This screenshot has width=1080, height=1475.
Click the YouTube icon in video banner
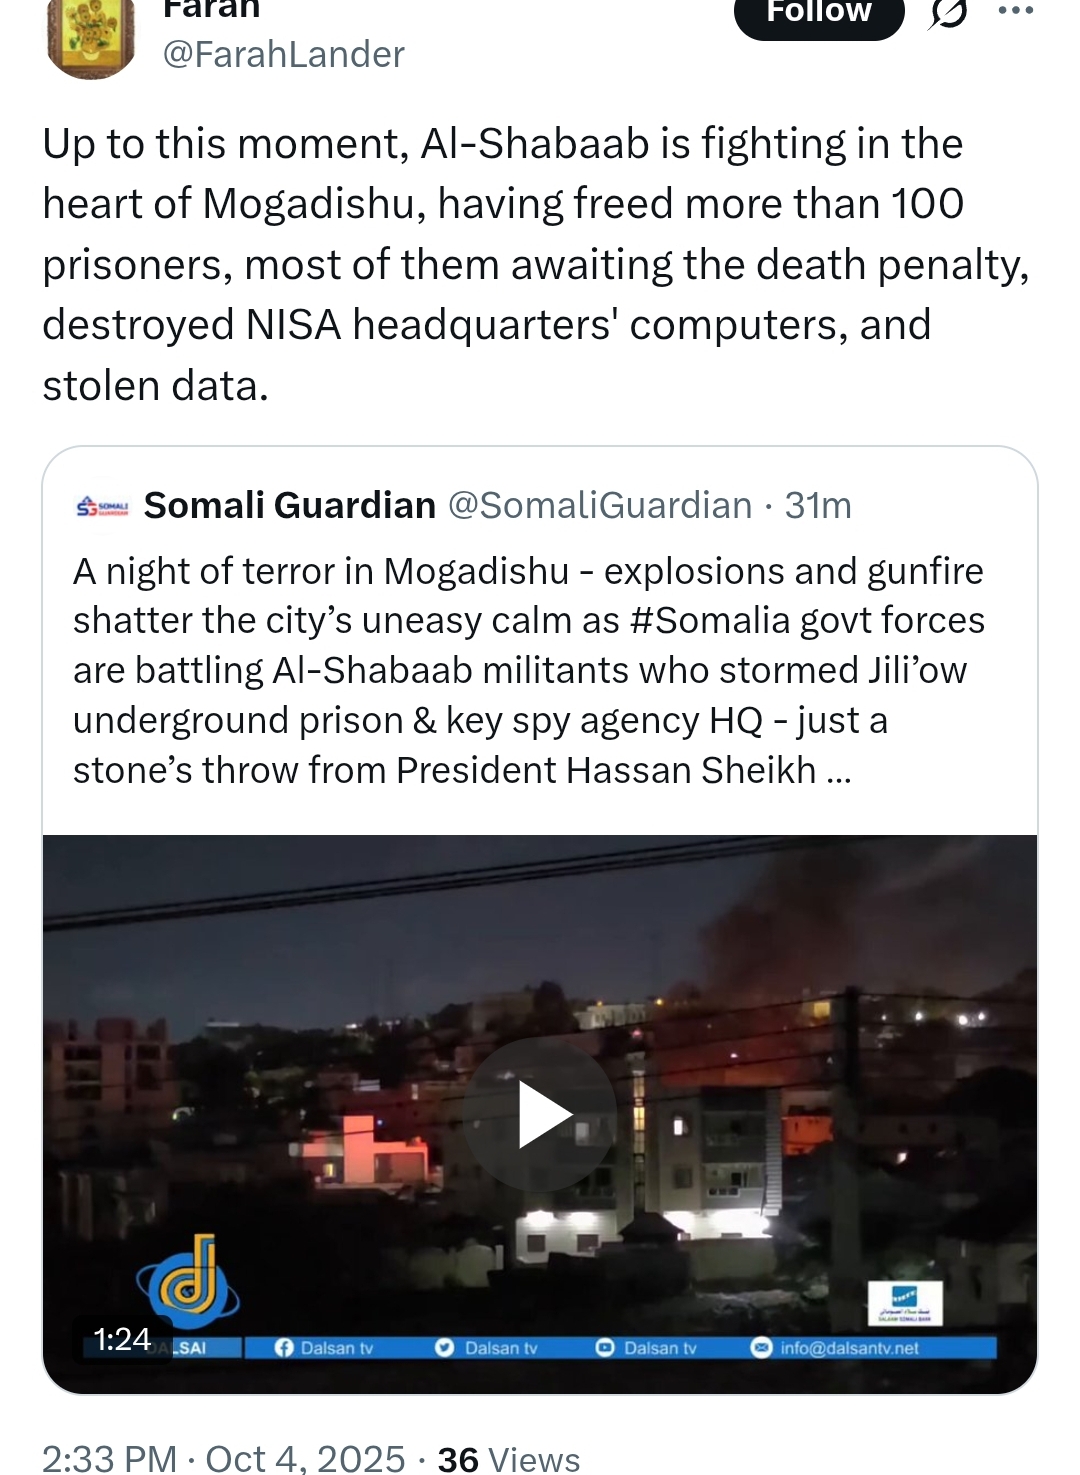coord(605,1348)
